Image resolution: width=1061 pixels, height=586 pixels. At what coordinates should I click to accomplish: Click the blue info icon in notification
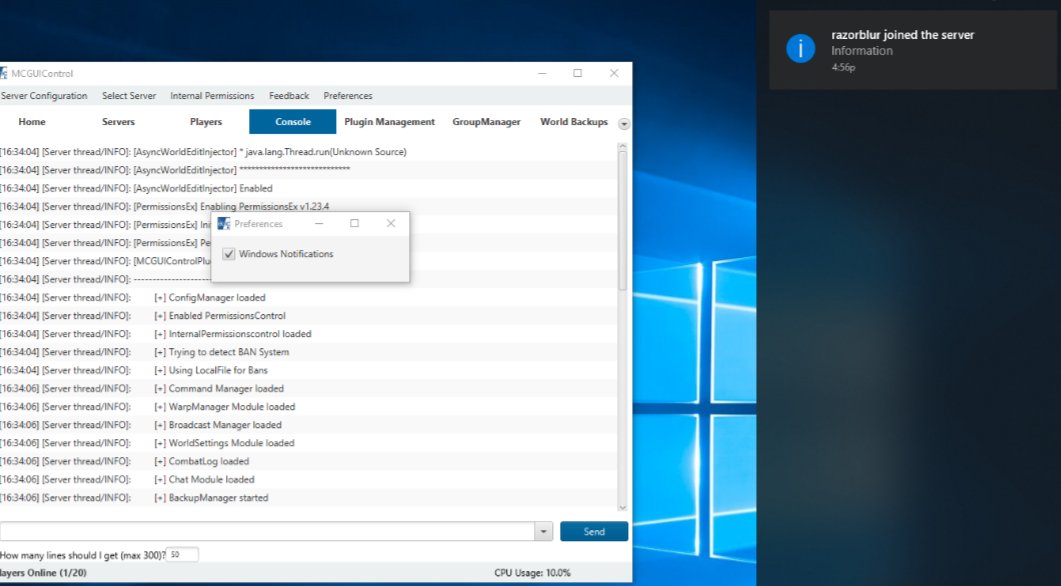point(800,48)
